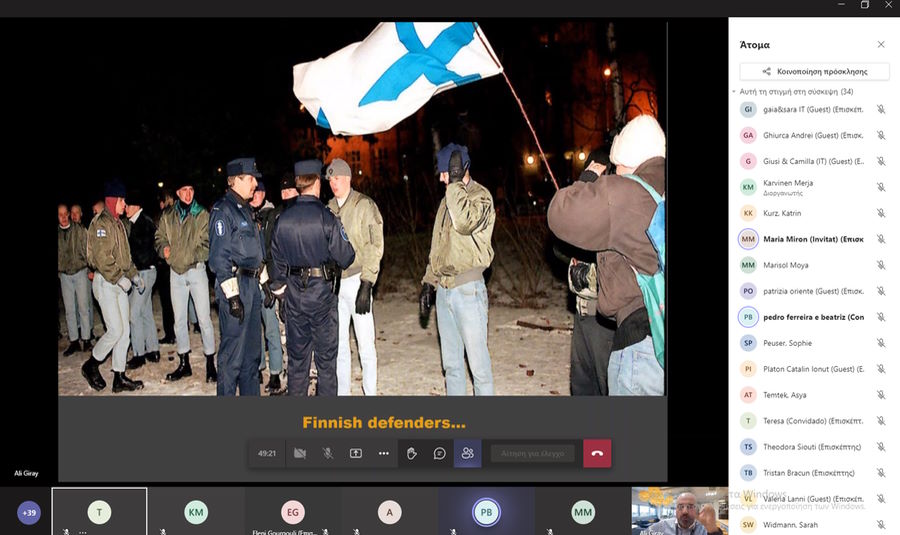Viewport: 900px width, 535px height.
Task: Show the conversation chat panel
Action: (x=439, y=453)
